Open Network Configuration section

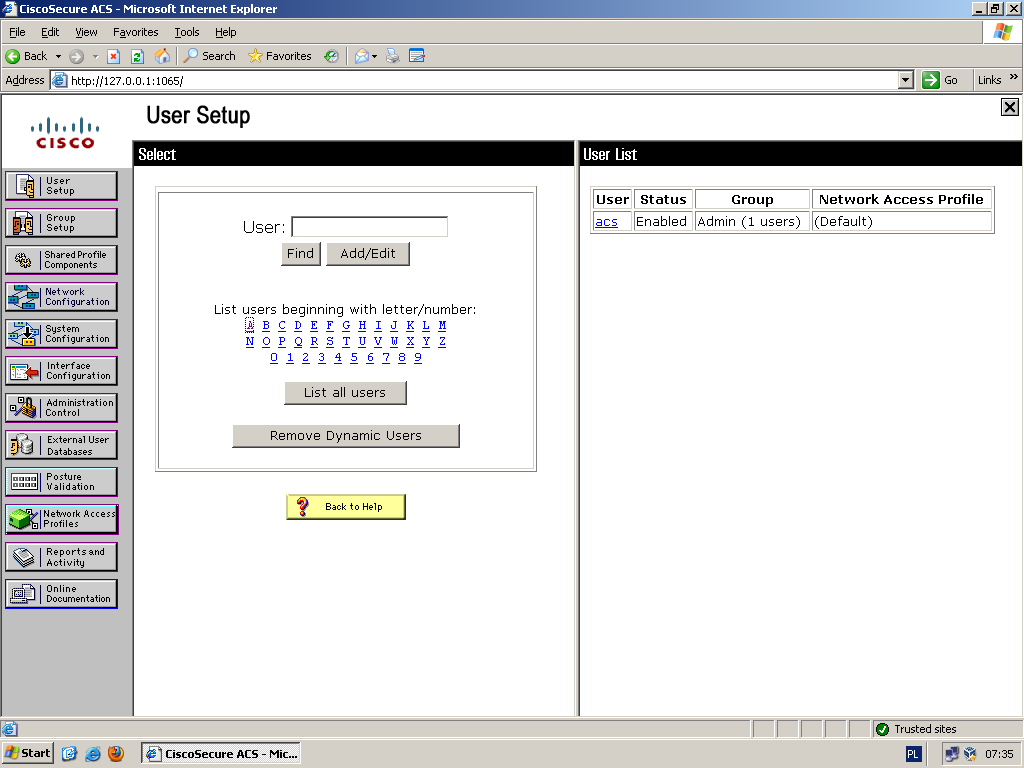pyautogui.click(x=61, y=297)
